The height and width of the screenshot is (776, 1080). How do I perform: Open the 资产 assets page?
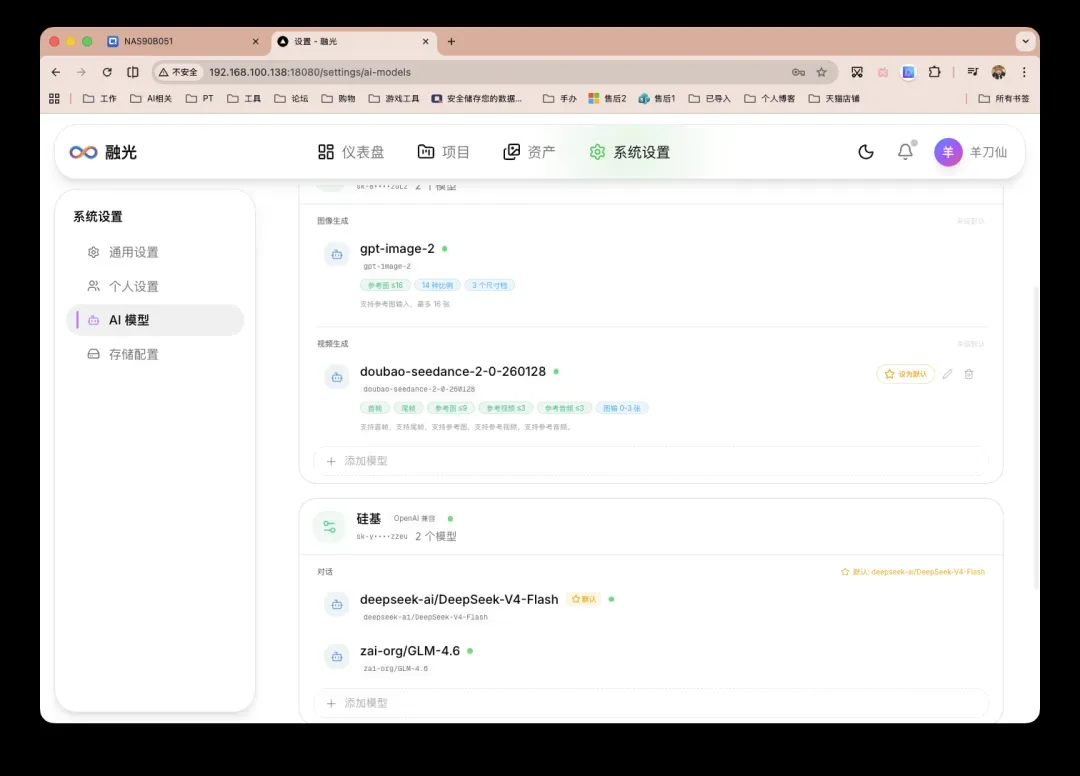tap(529, 152)
